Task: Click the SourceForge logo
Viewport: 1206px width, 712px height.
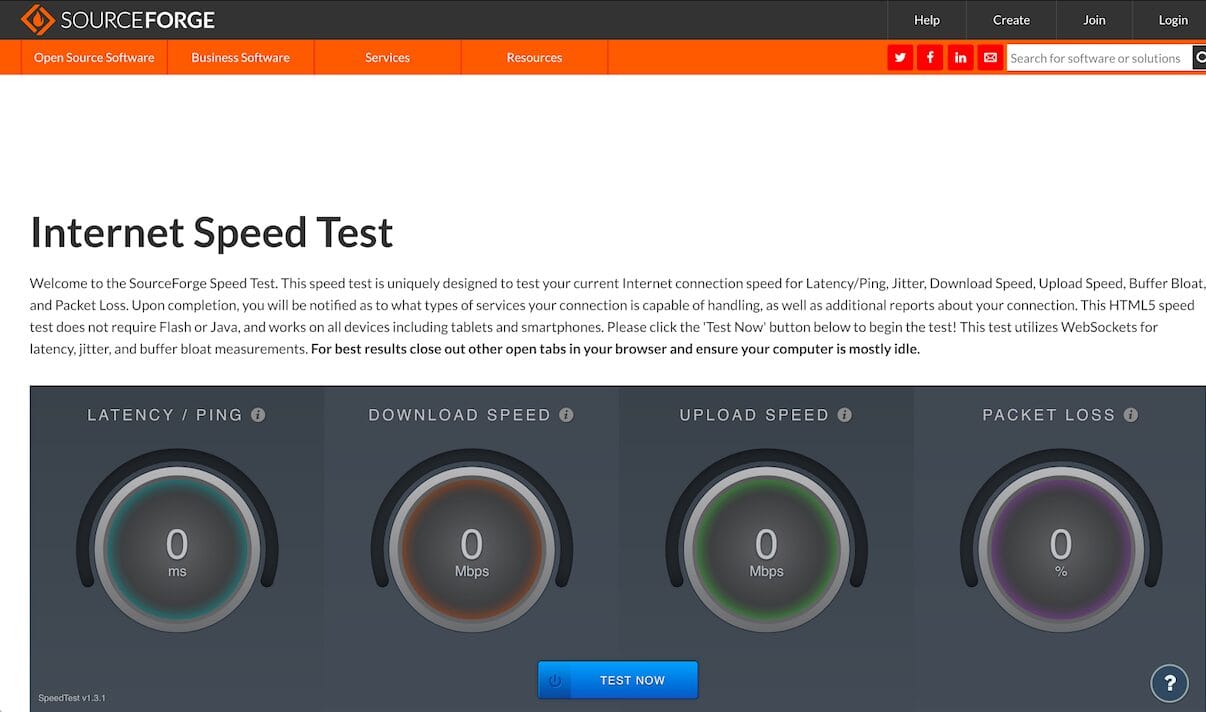Action: tap(118, 19)
